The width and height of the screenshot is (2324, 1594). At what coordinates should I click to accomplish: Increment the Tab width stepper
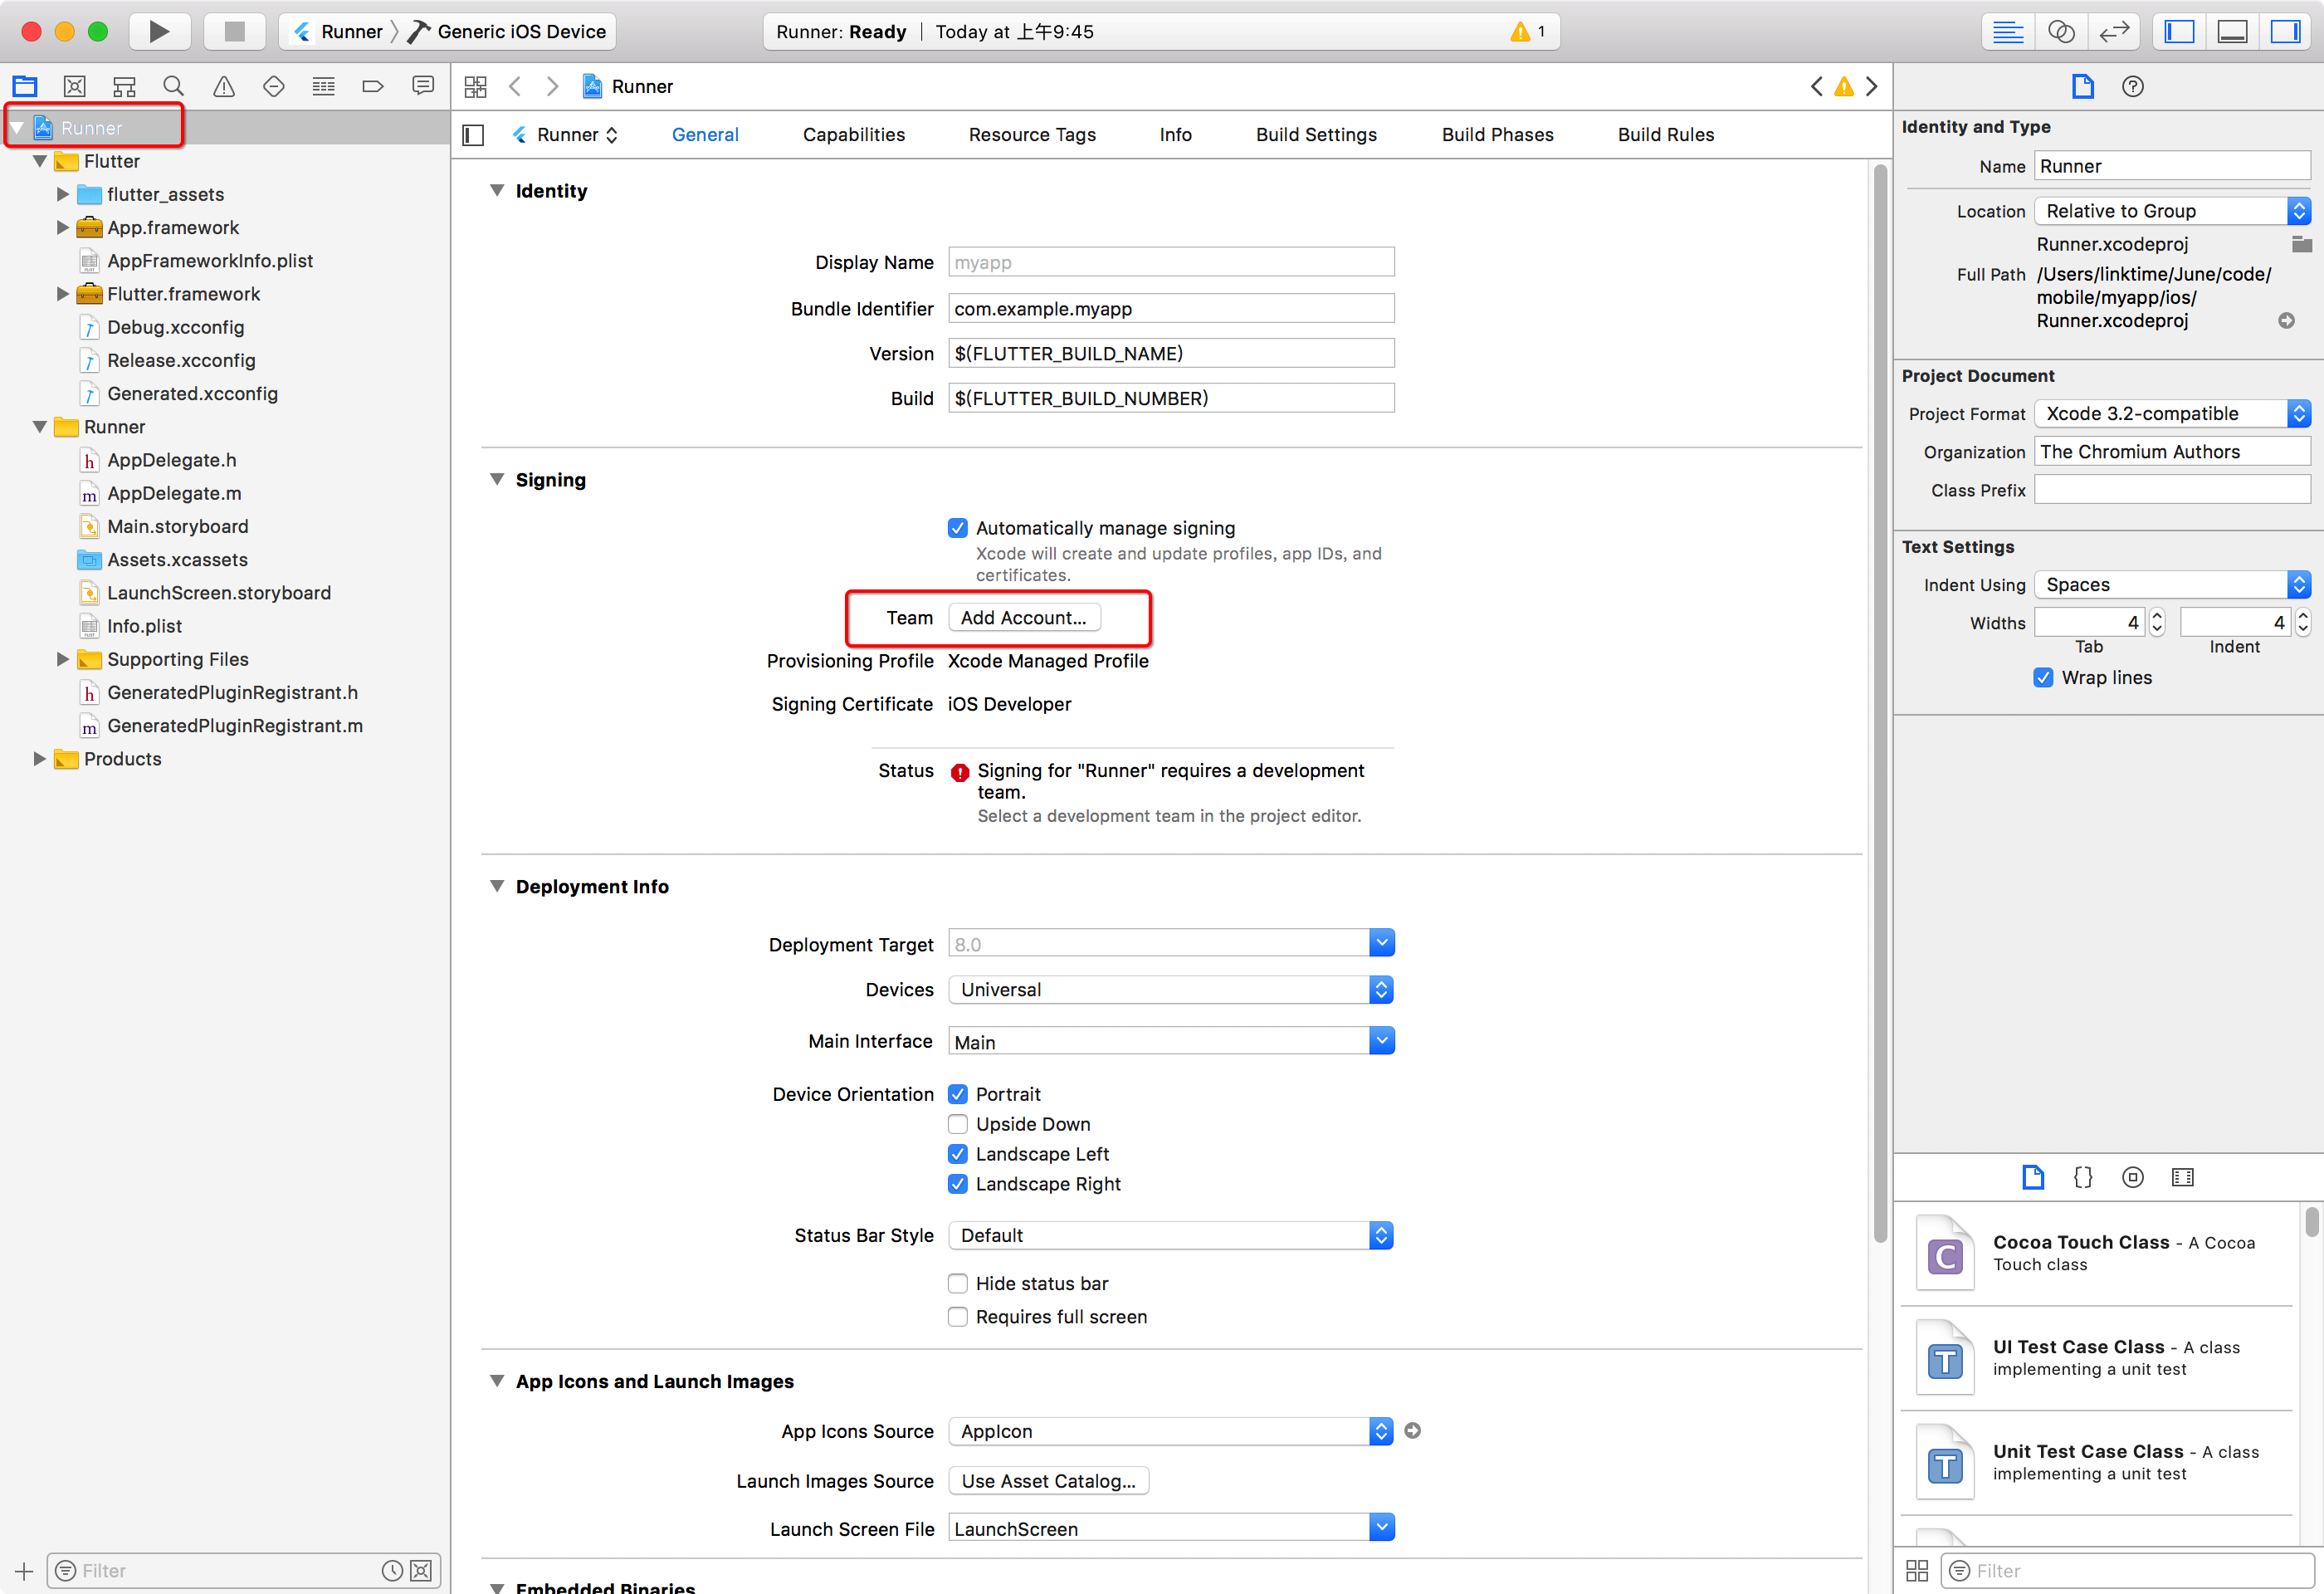(x=2157, y=616)
